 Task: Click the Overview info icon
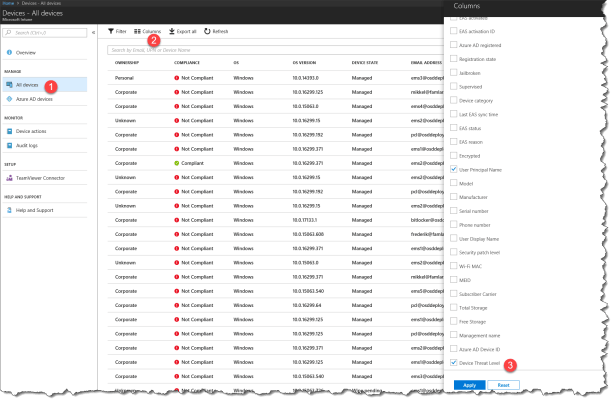tap(9, 53)
